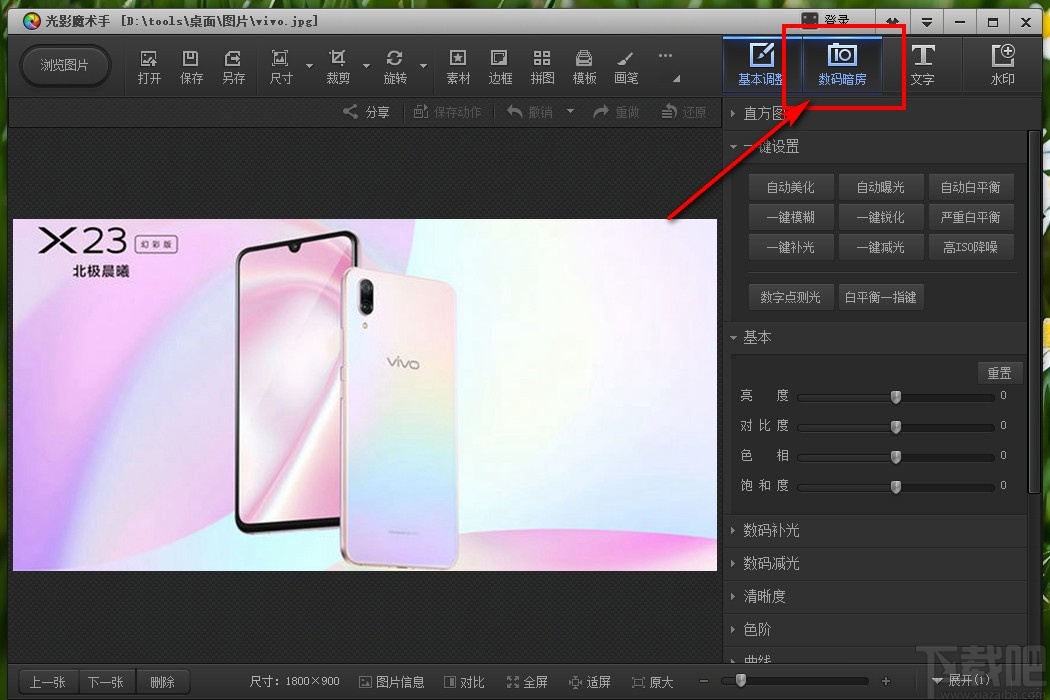Screen dimensions: 1050x700
Task: Click the 自动白平衡 button
Action: 970,187
